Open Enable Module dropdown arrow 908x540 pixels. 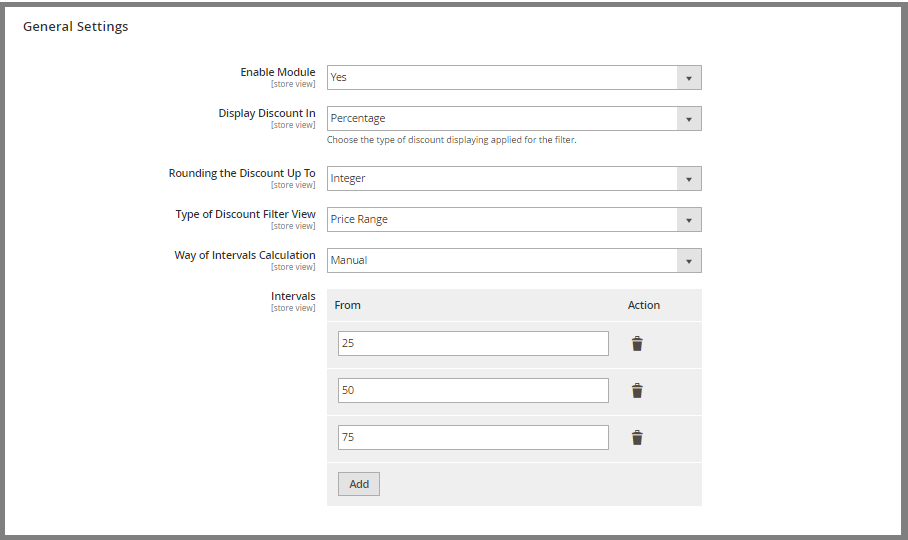point(689,78)
